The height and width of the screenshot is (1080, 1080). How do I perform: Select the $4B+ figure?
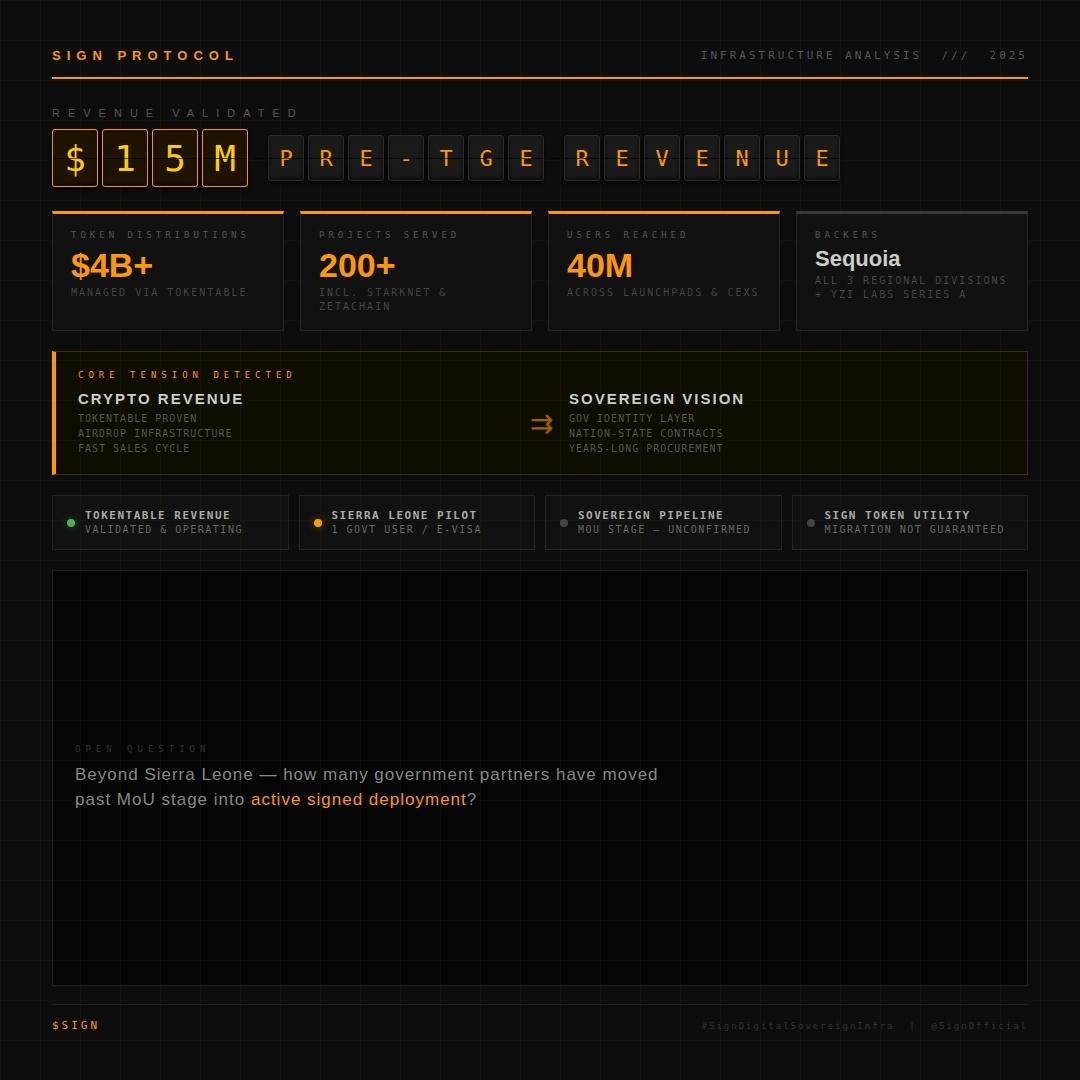[x=112, y=266]
